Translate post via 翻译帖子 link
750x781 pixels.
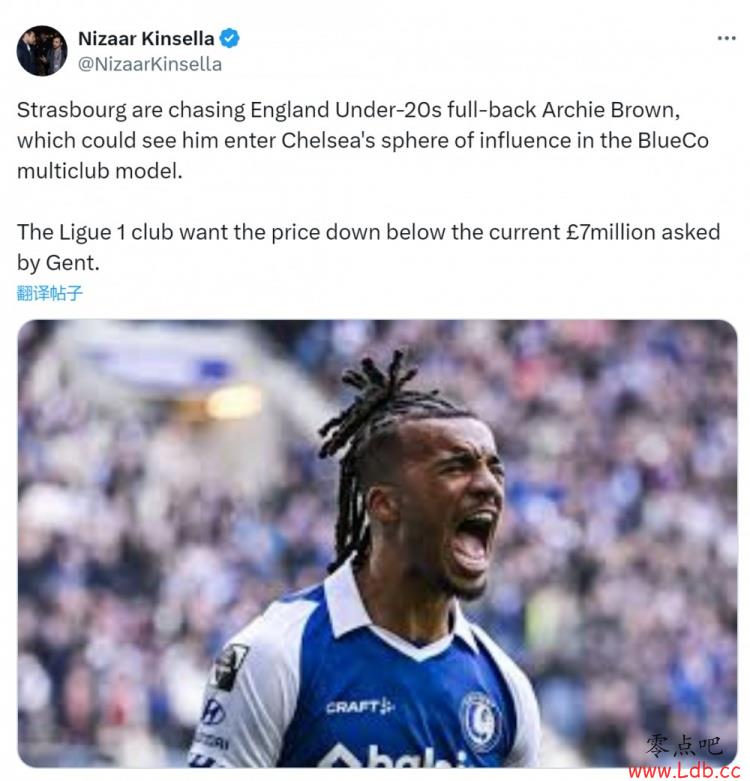[49, 293]
